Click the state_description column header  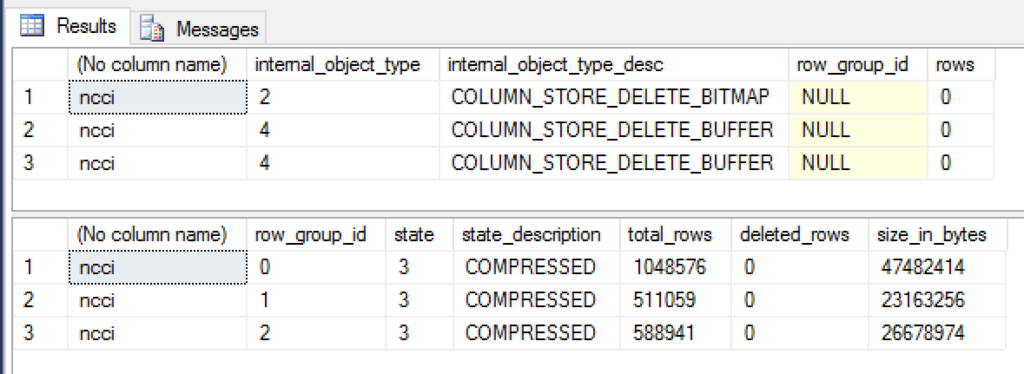tap(536, 234)
